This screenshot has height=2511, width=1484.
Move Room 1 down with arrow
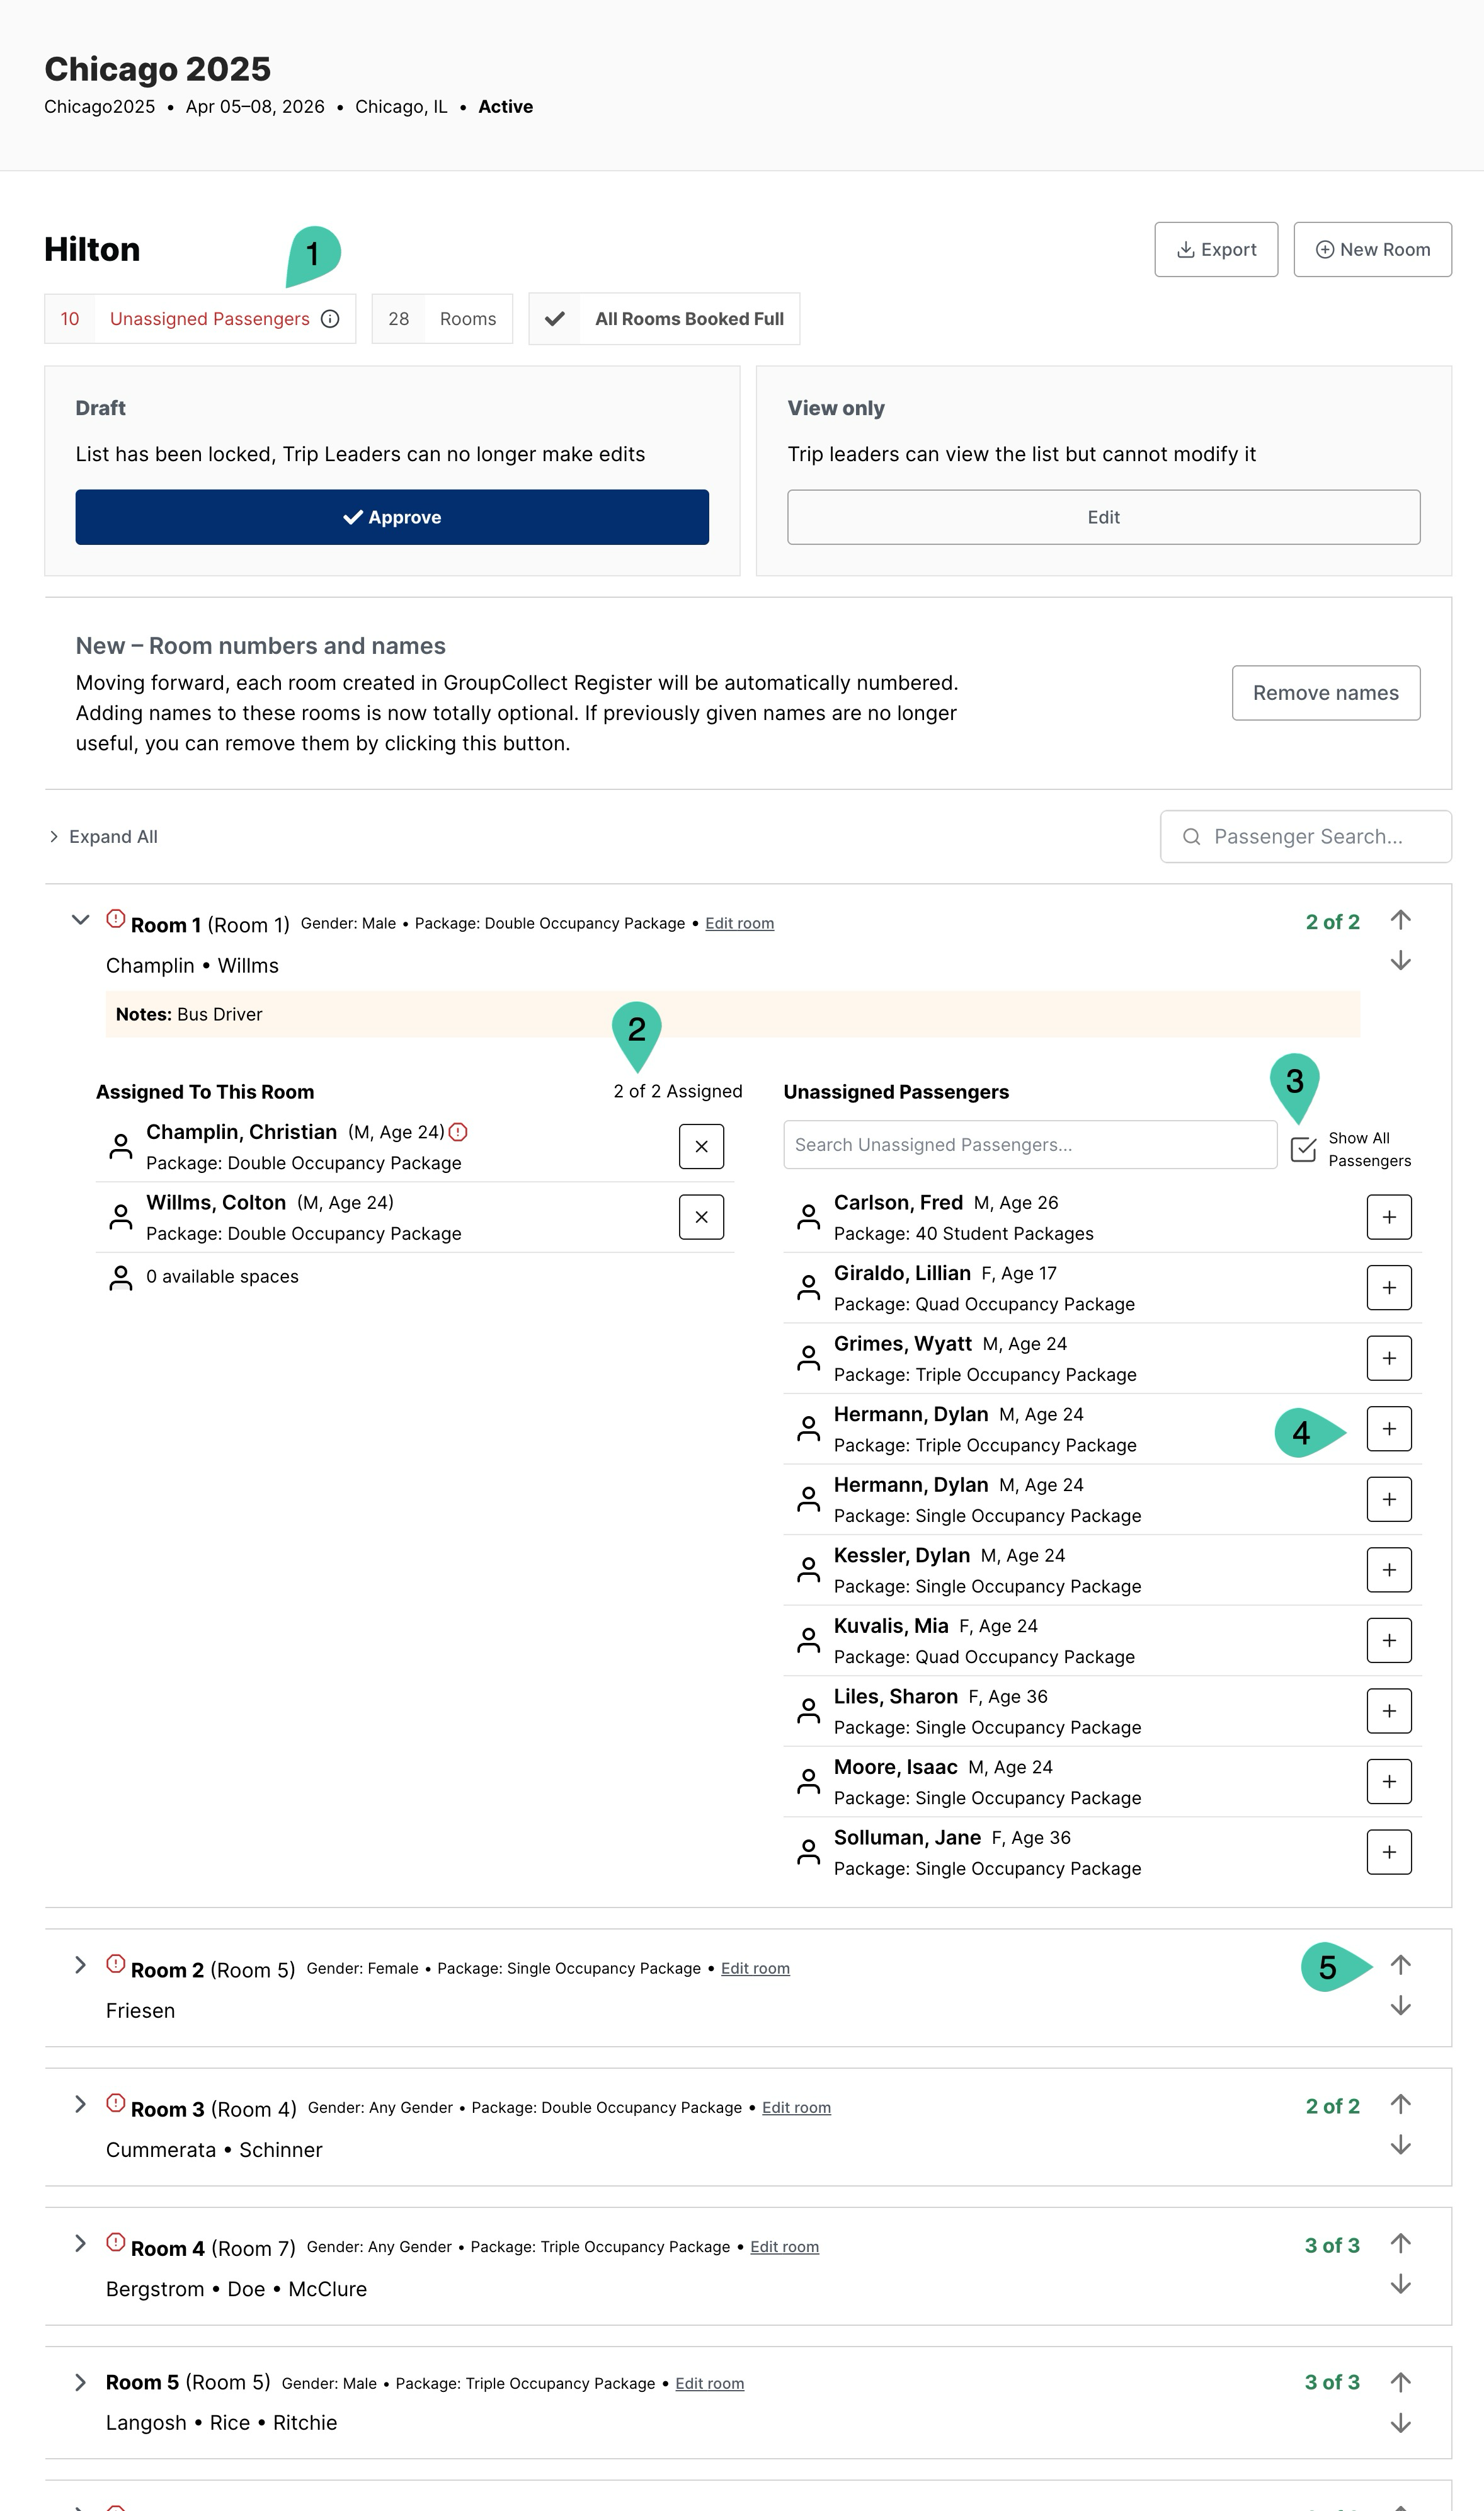(x=1400, y=961)
